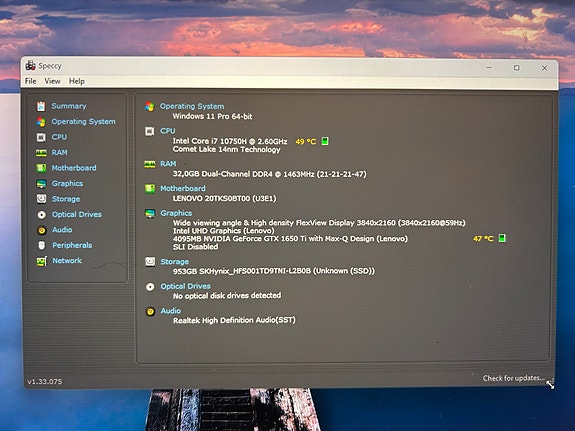Click the RAM stick icon in sidebar
Screen dimensions: 575x431
pos(41,153)
